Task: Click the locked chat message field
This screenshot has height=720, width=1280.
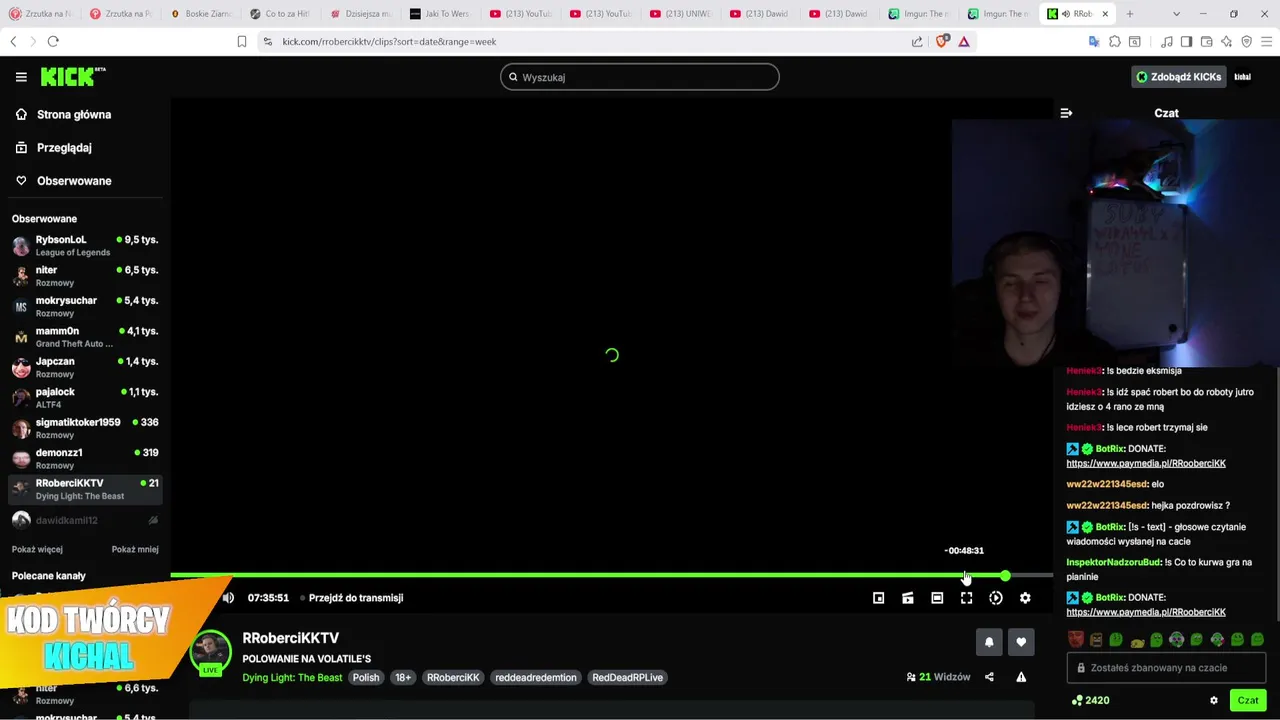Action: [1166, 668]
